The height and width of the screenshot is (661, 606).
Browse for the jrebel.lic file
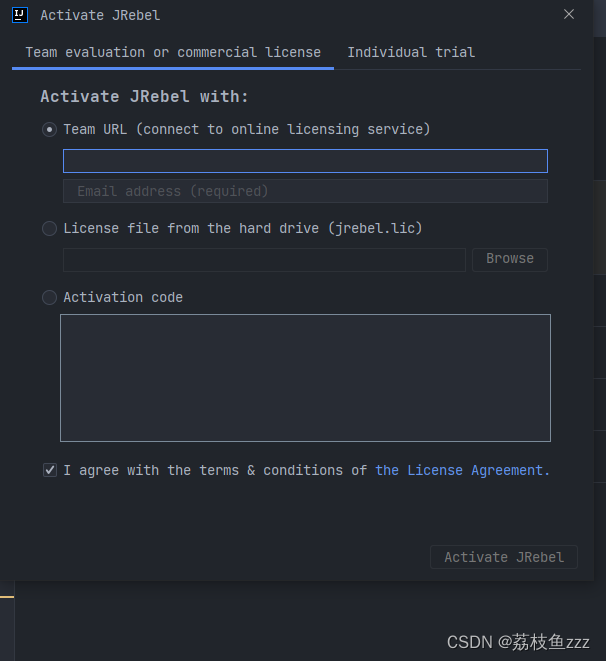[510, 260]
